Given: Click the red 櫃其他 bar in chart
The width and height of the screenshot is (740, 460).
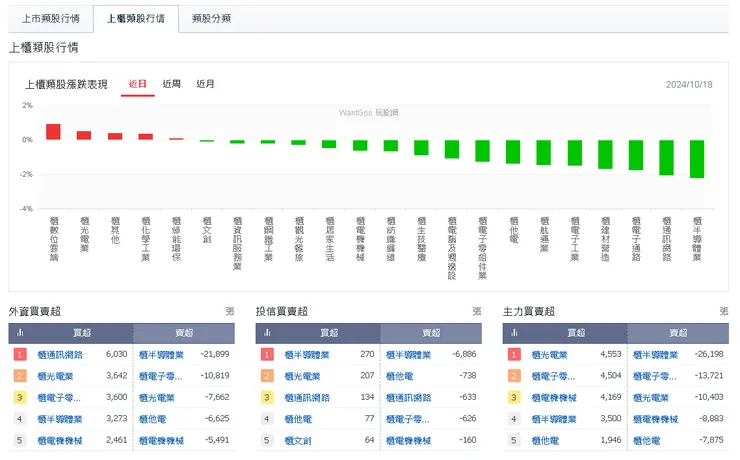Looking at the screenshot, I should (115, 136).
